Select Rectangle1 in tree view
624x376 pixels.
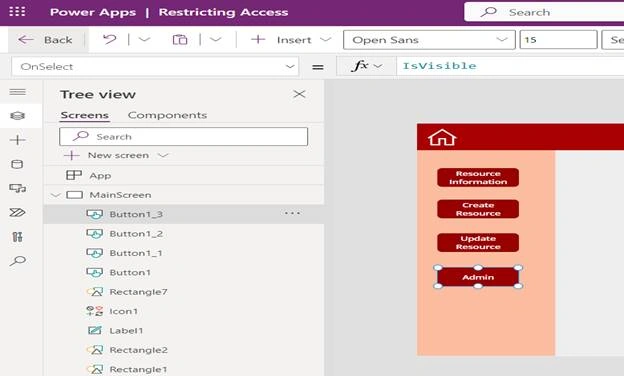click(x=138, y=370)
